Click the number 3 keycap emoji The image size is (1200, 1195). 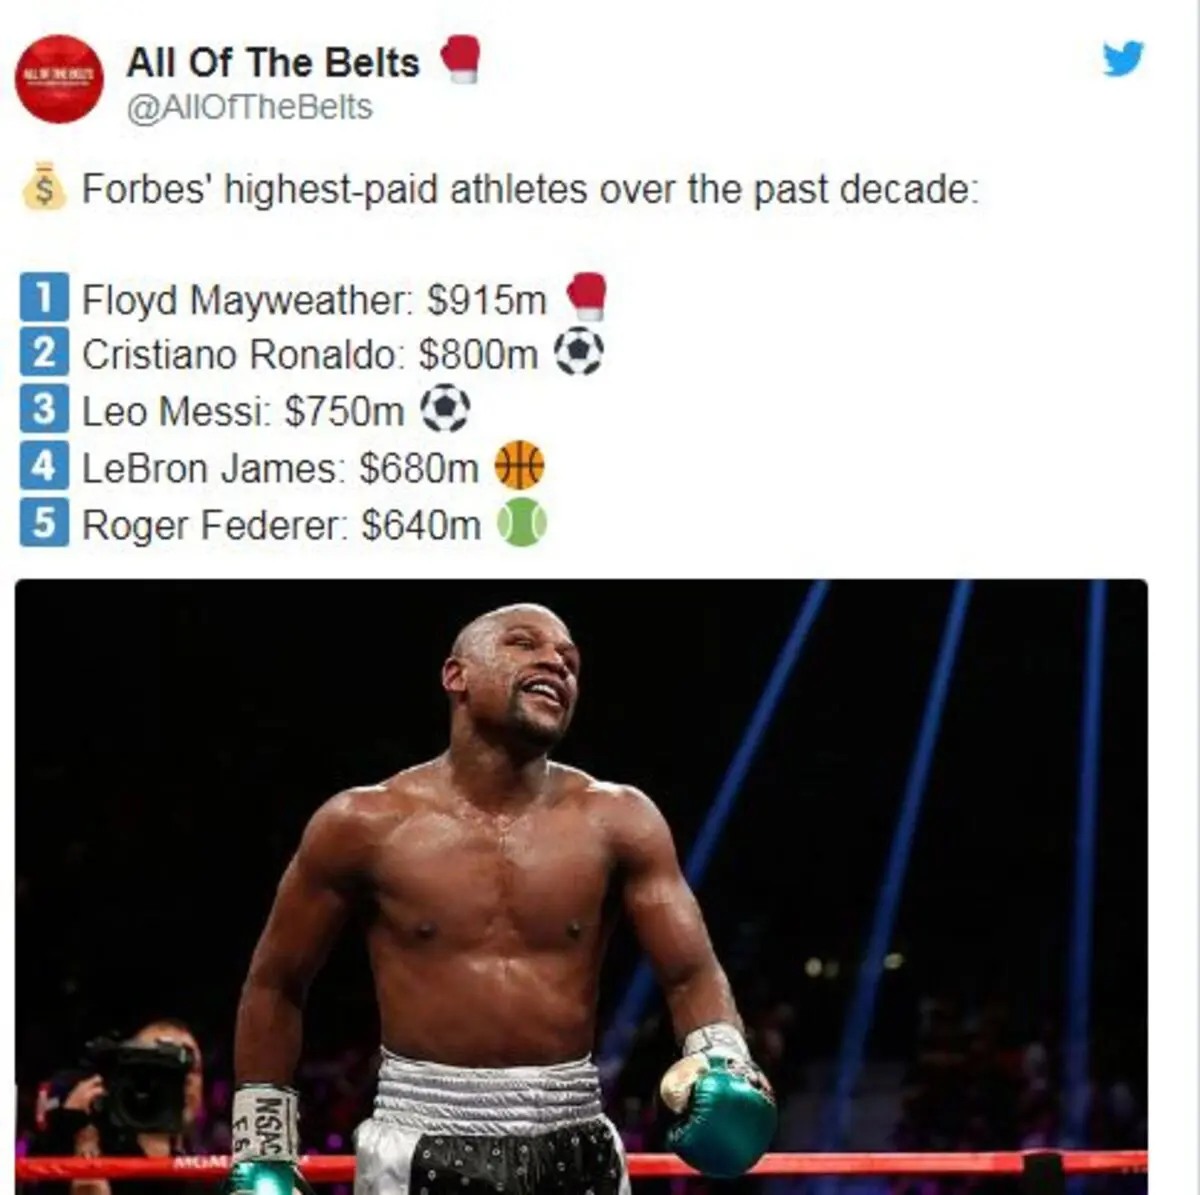click(44, 410)
